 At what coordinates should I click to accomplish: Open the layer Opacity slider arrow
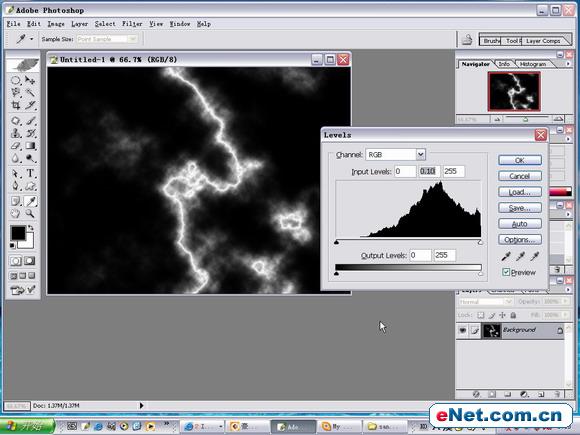pos(565,302)
